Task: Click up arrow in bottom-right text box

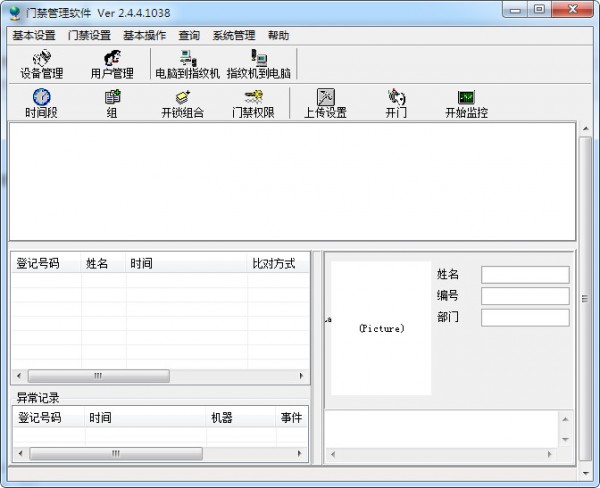Action: coord(565,420)
